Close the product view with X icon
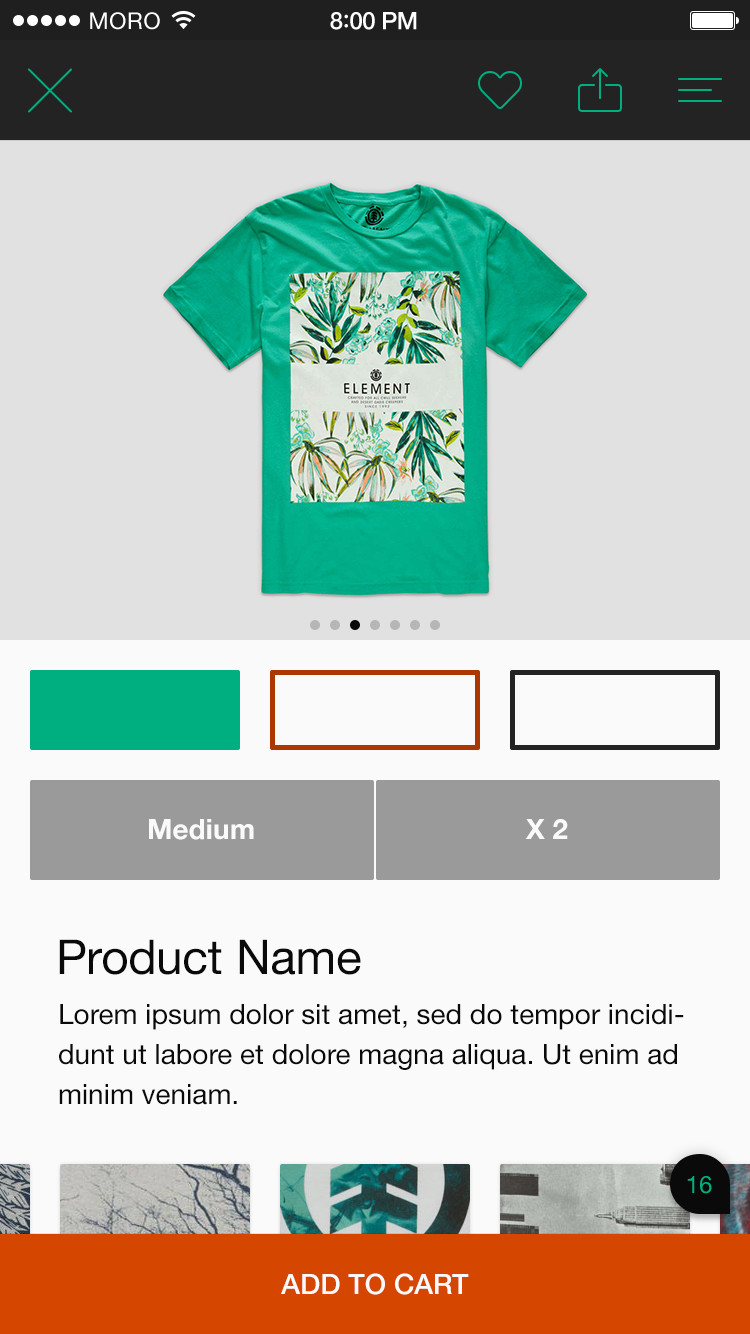Viewport: 750px width, 1334px height. [50, 91]
